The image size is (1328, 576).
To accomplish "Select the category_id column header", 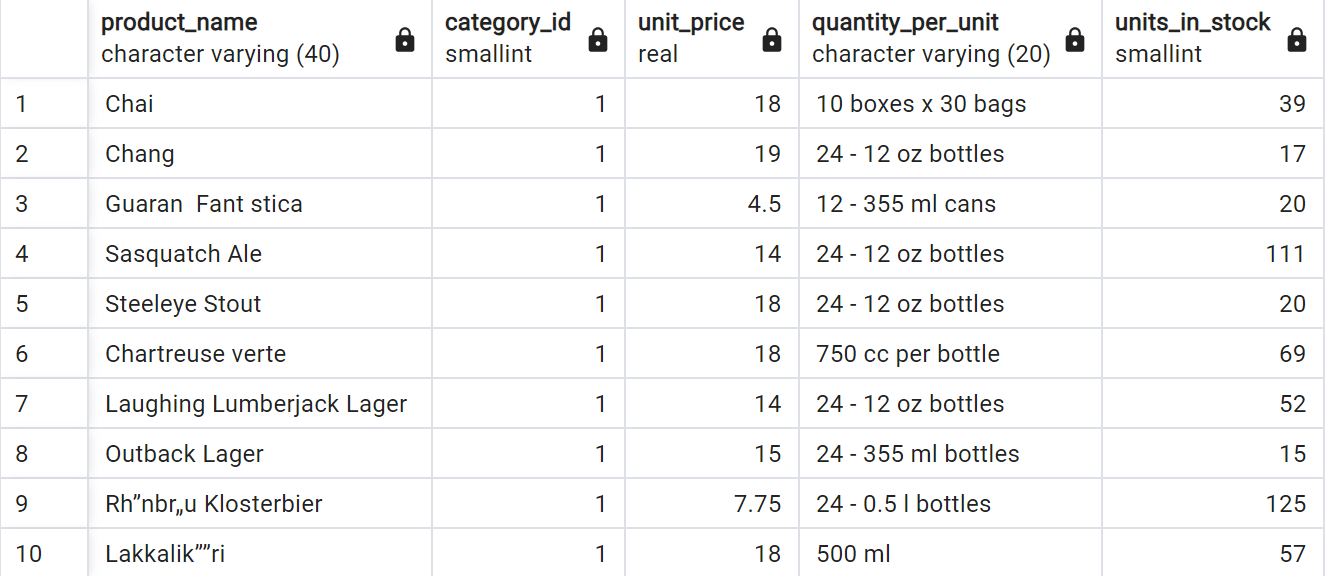I will coord(529,39).
